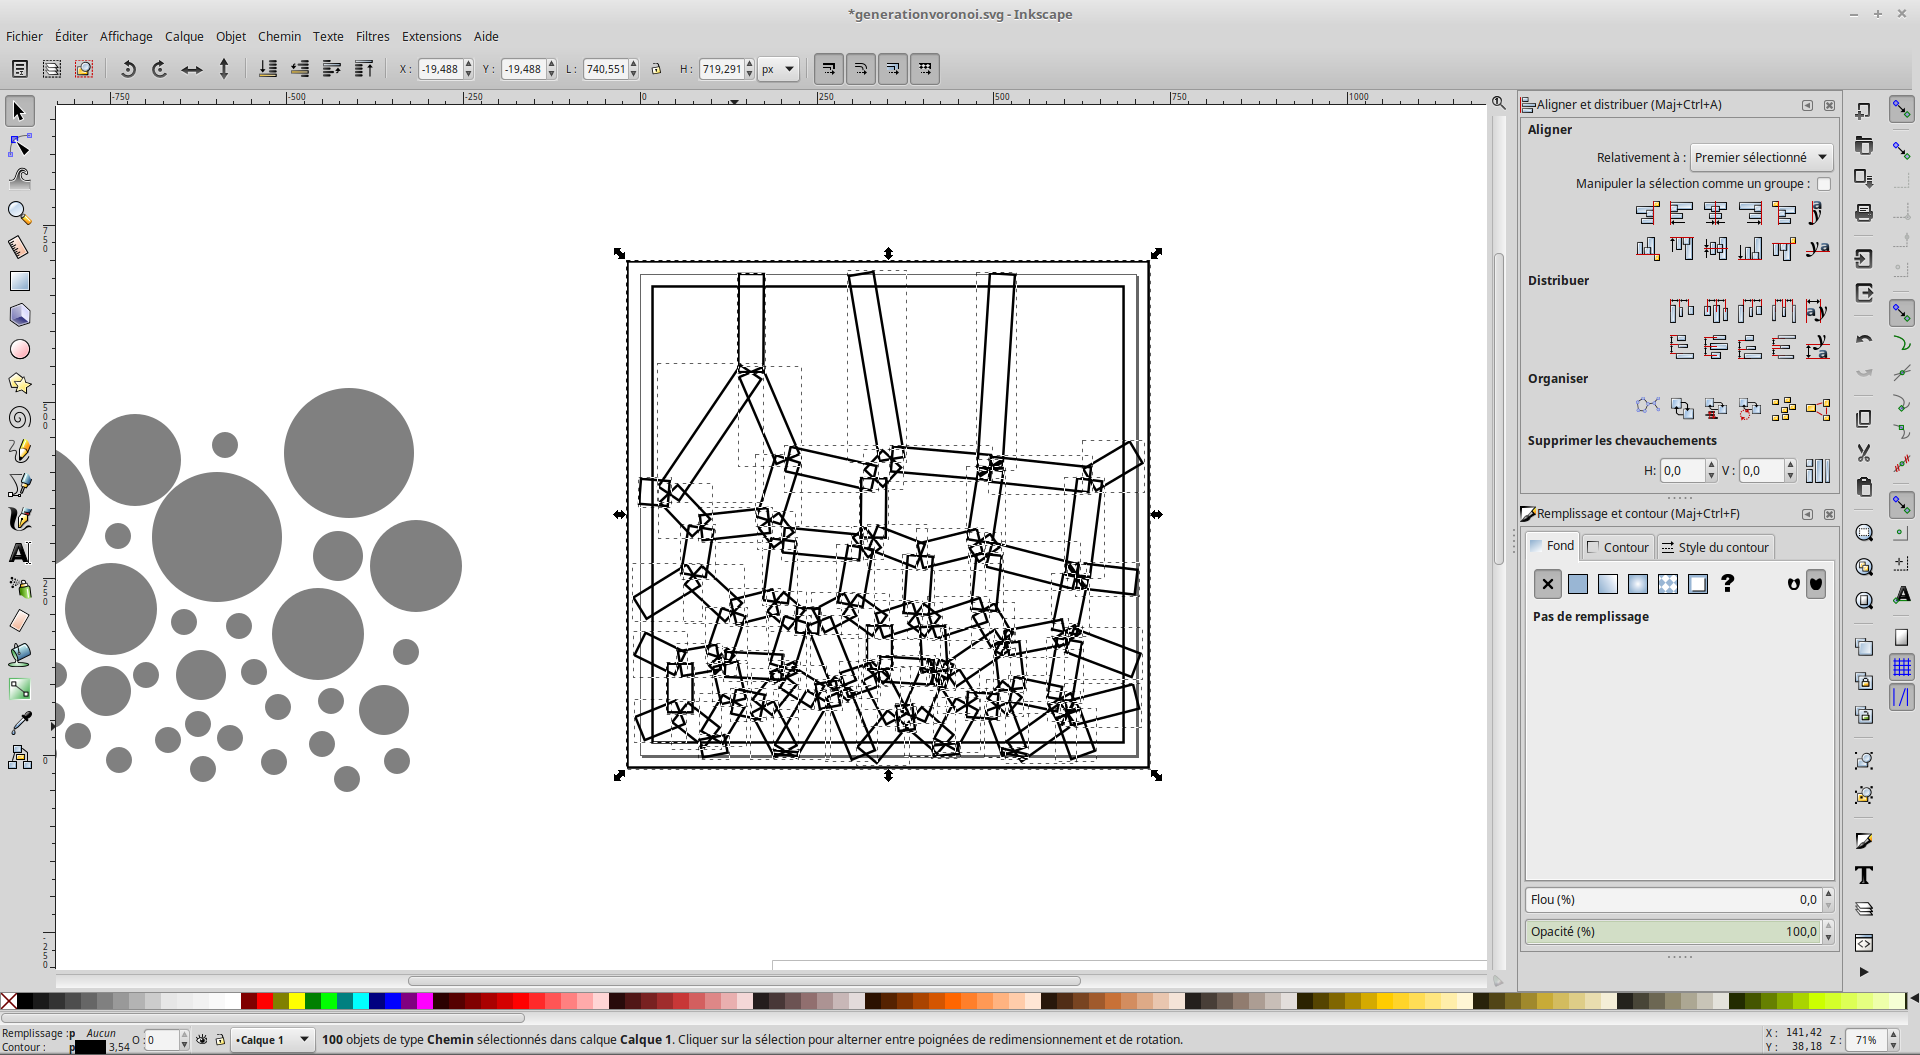The image size is (1920, 1055).
Task: Flip selection vertically
Action: (x=224, y=69)
